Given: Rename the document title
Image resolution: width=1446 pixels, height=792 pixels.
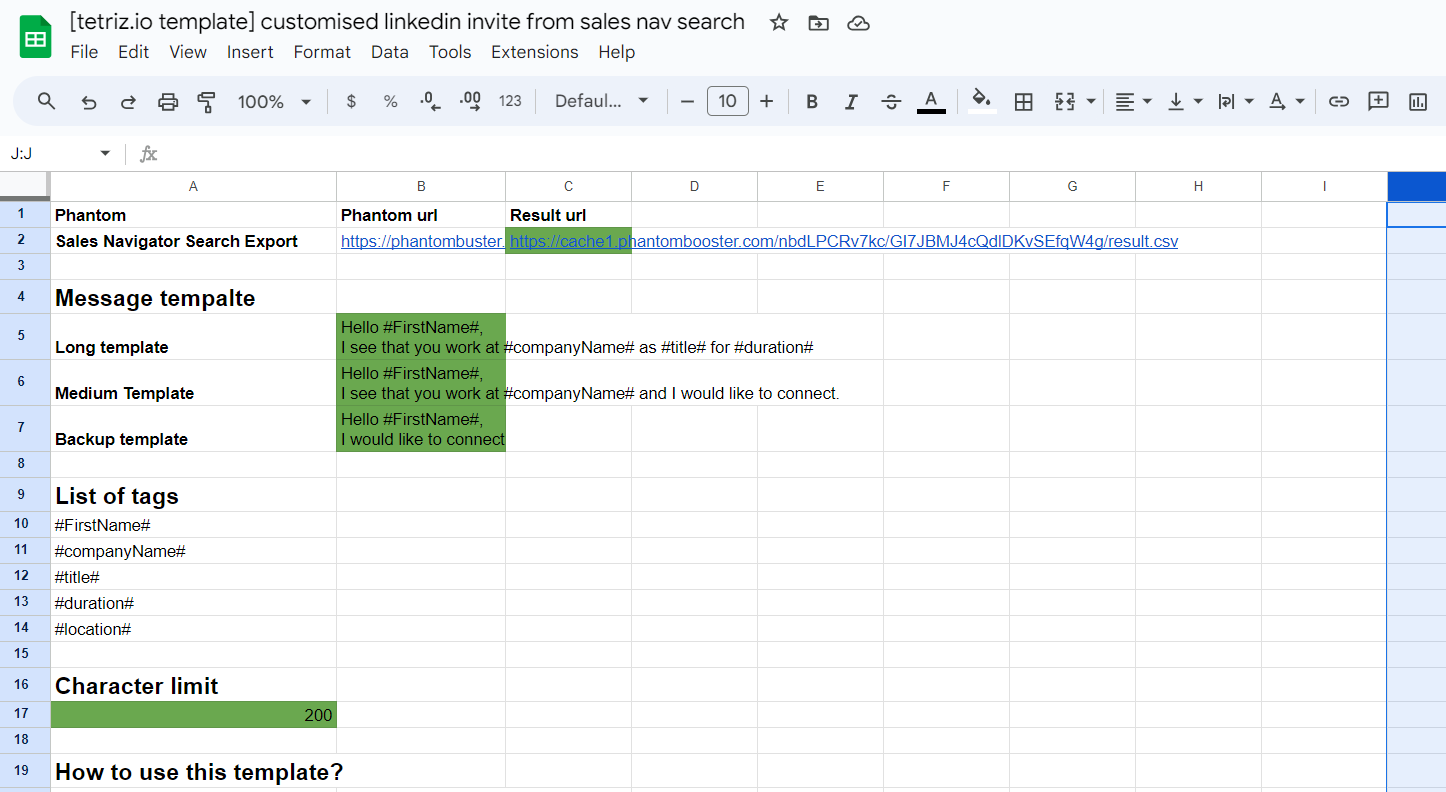Looking at the screenshot, I should pos(407,22).
